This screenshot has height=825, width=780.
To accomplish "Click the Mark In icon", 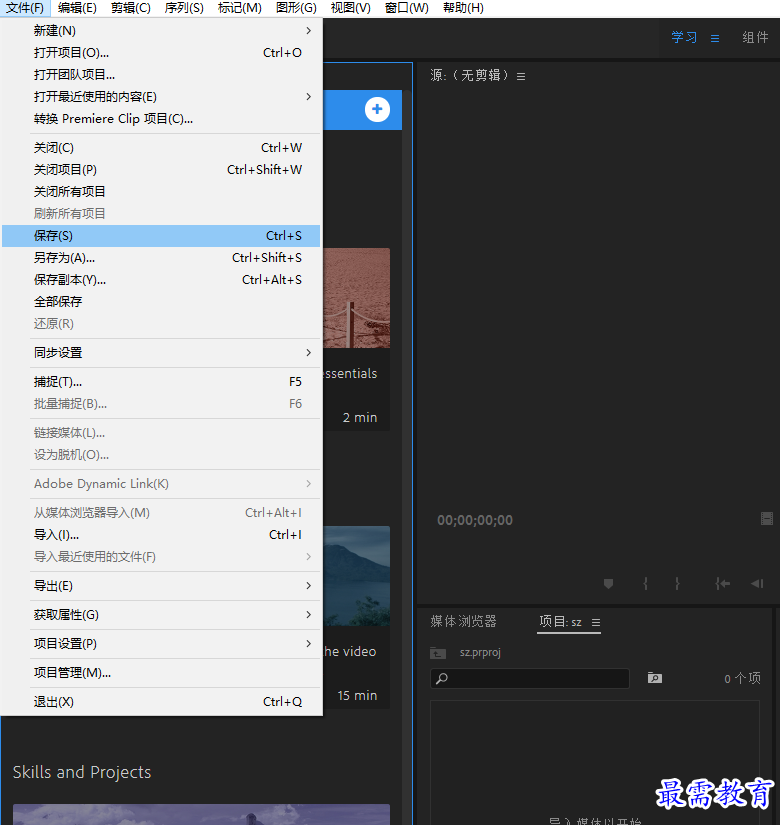I will pyautogui.click(x=645, y=583).
